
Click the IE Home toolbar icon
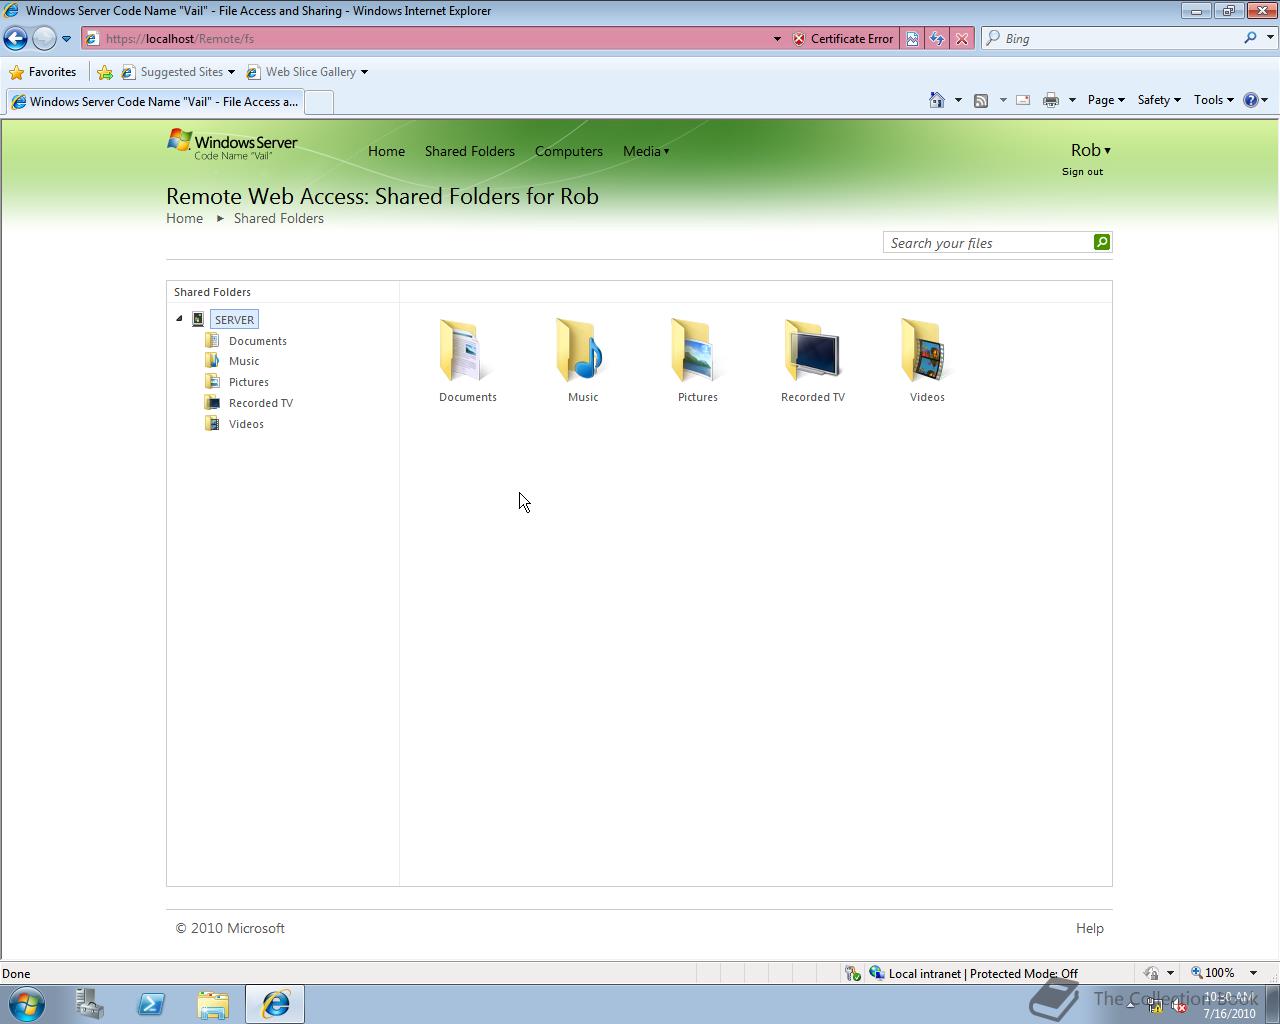point(937,100)
